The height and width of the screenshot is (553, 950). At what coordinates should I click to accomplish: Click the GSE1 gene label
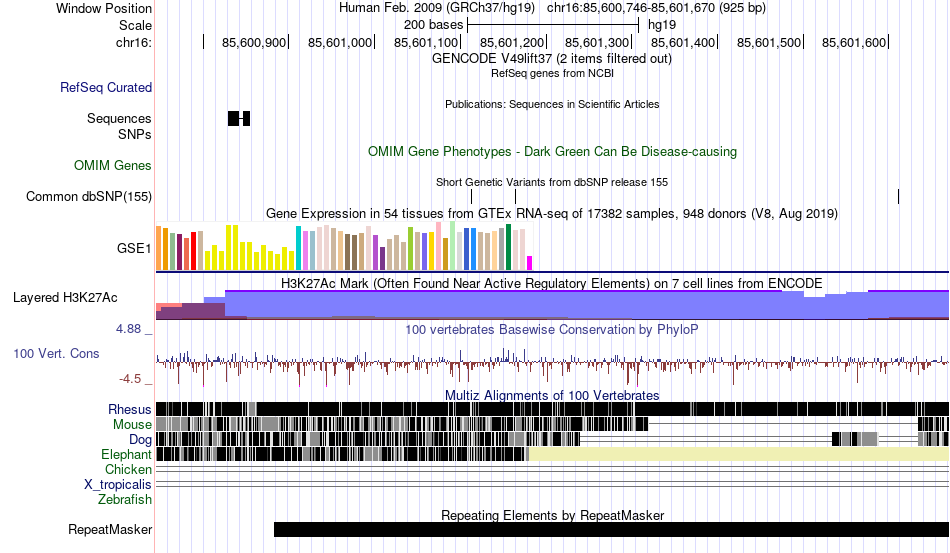[134, 248]
